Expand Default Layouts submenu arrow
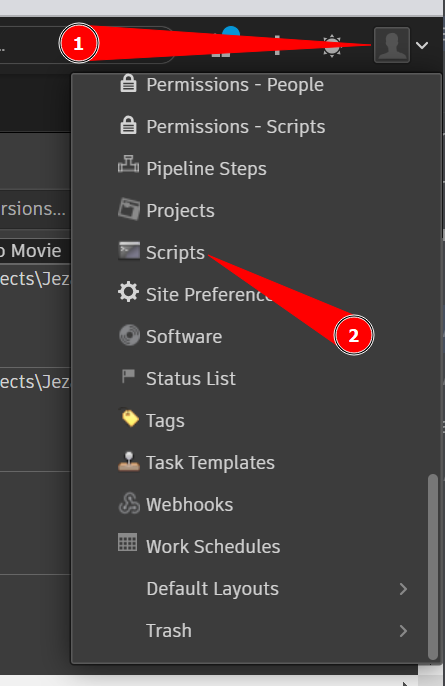 coord(403,589)
